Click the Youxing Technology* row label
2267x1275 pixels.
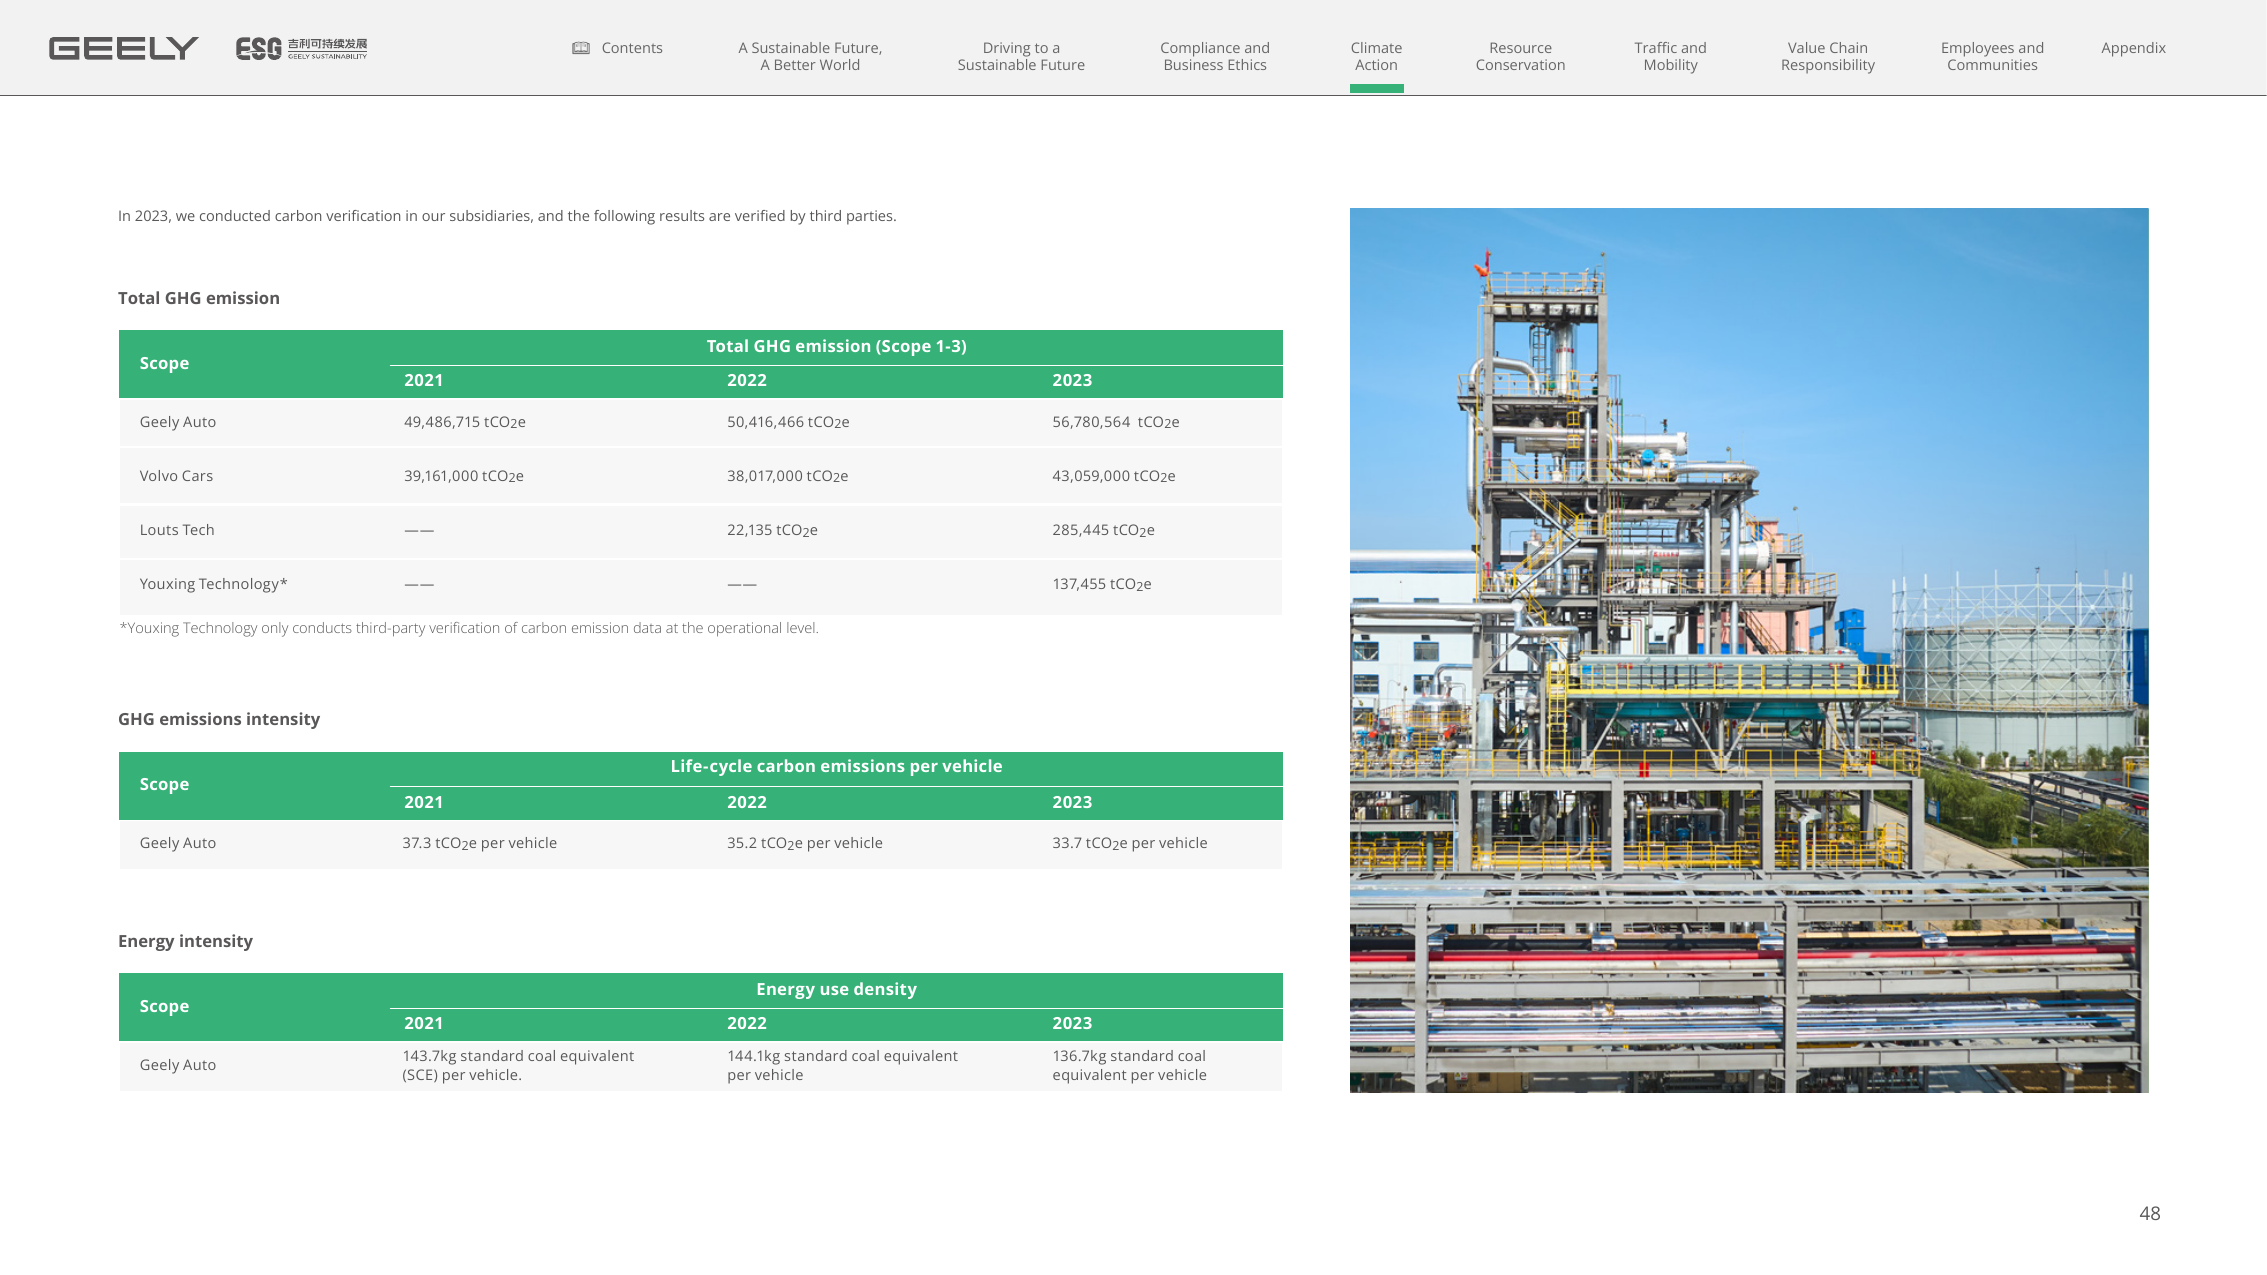(213, 584)
